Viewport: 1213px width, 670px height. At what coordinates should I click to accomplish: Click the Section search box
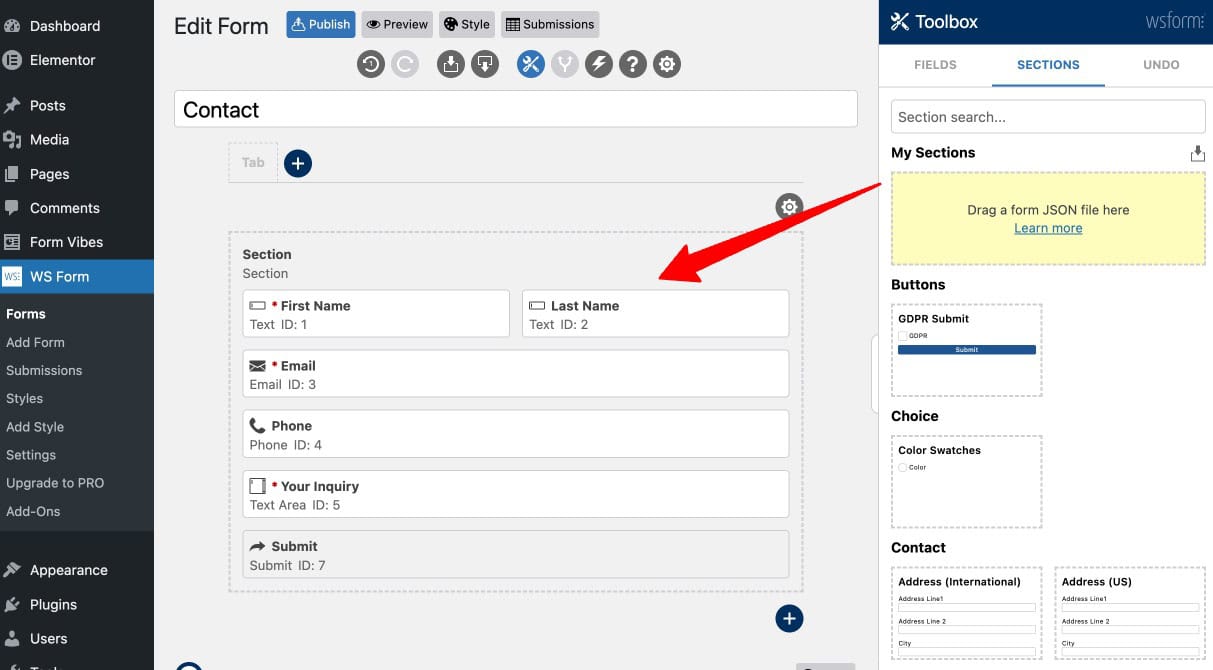coord(1048,117)
